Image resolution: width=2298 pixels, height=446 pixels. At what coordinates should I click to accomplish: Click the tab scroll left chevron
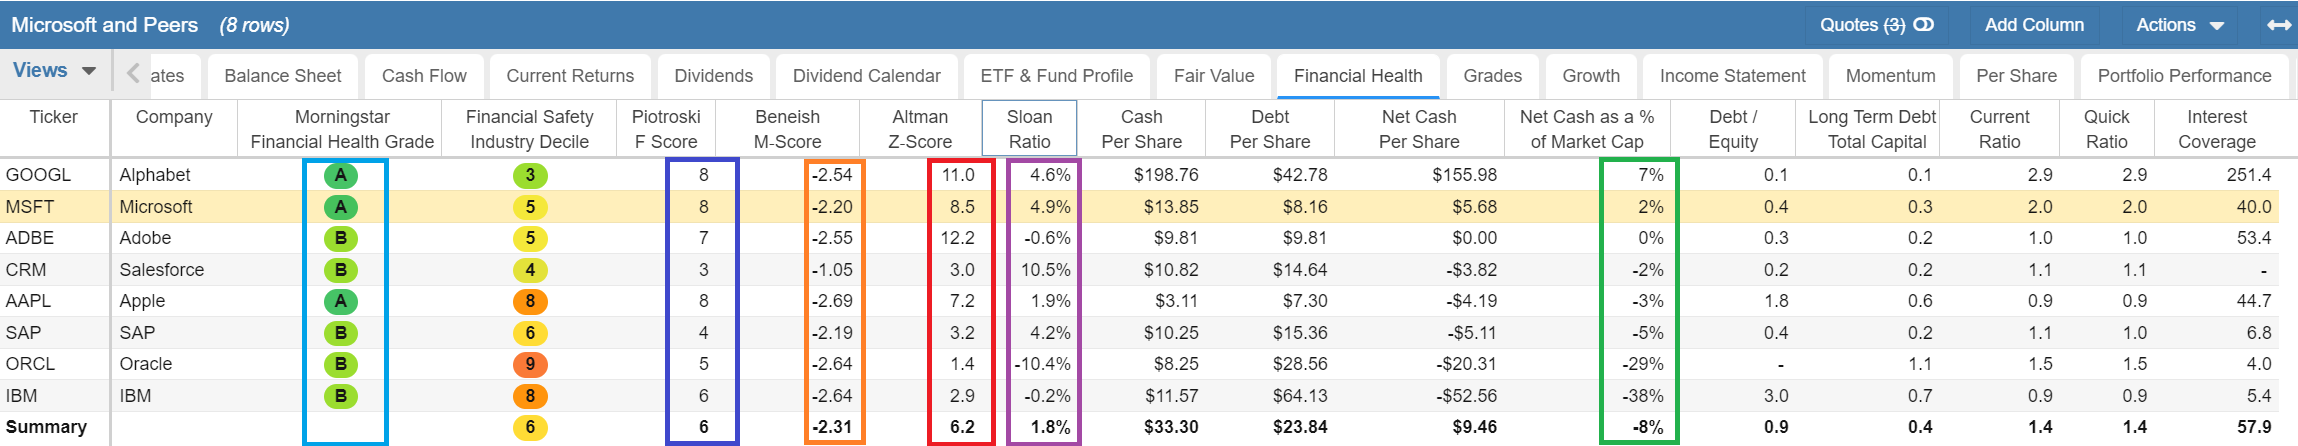pos(133,73)
